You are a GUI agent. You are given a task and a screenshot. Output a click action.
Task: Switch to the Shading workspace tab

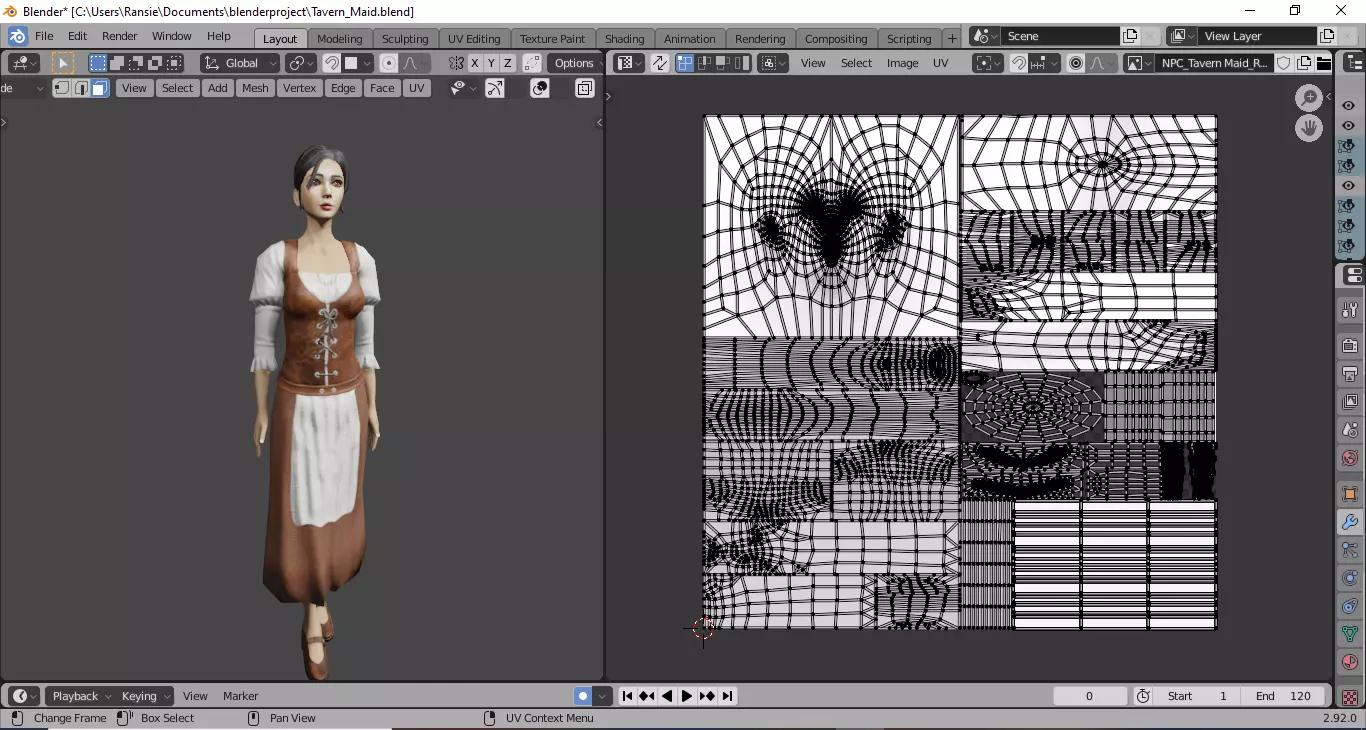(x=625, y=39)
